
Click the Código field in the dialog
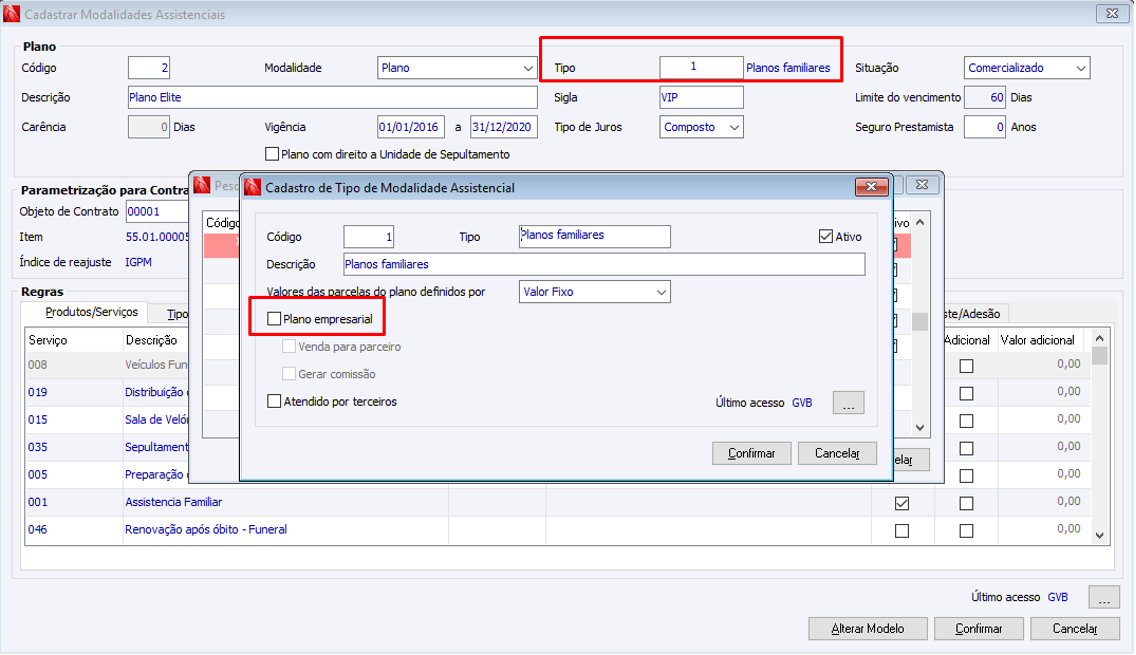click(369, 237)
